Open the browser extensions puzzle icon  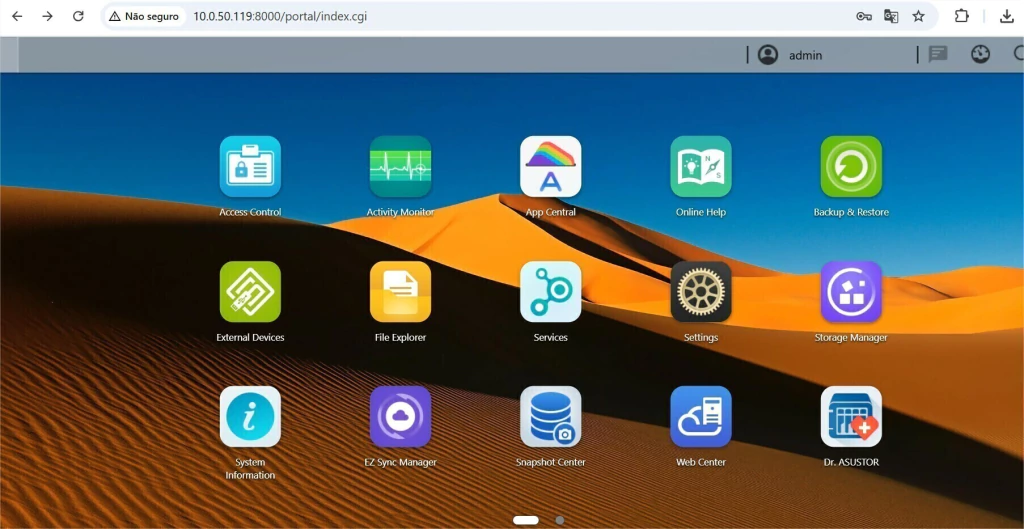(961, 16)
